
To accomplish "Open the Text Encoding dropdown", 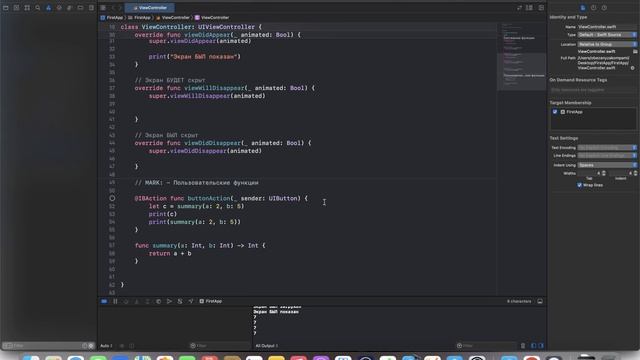I will click(x=607, y=148).
